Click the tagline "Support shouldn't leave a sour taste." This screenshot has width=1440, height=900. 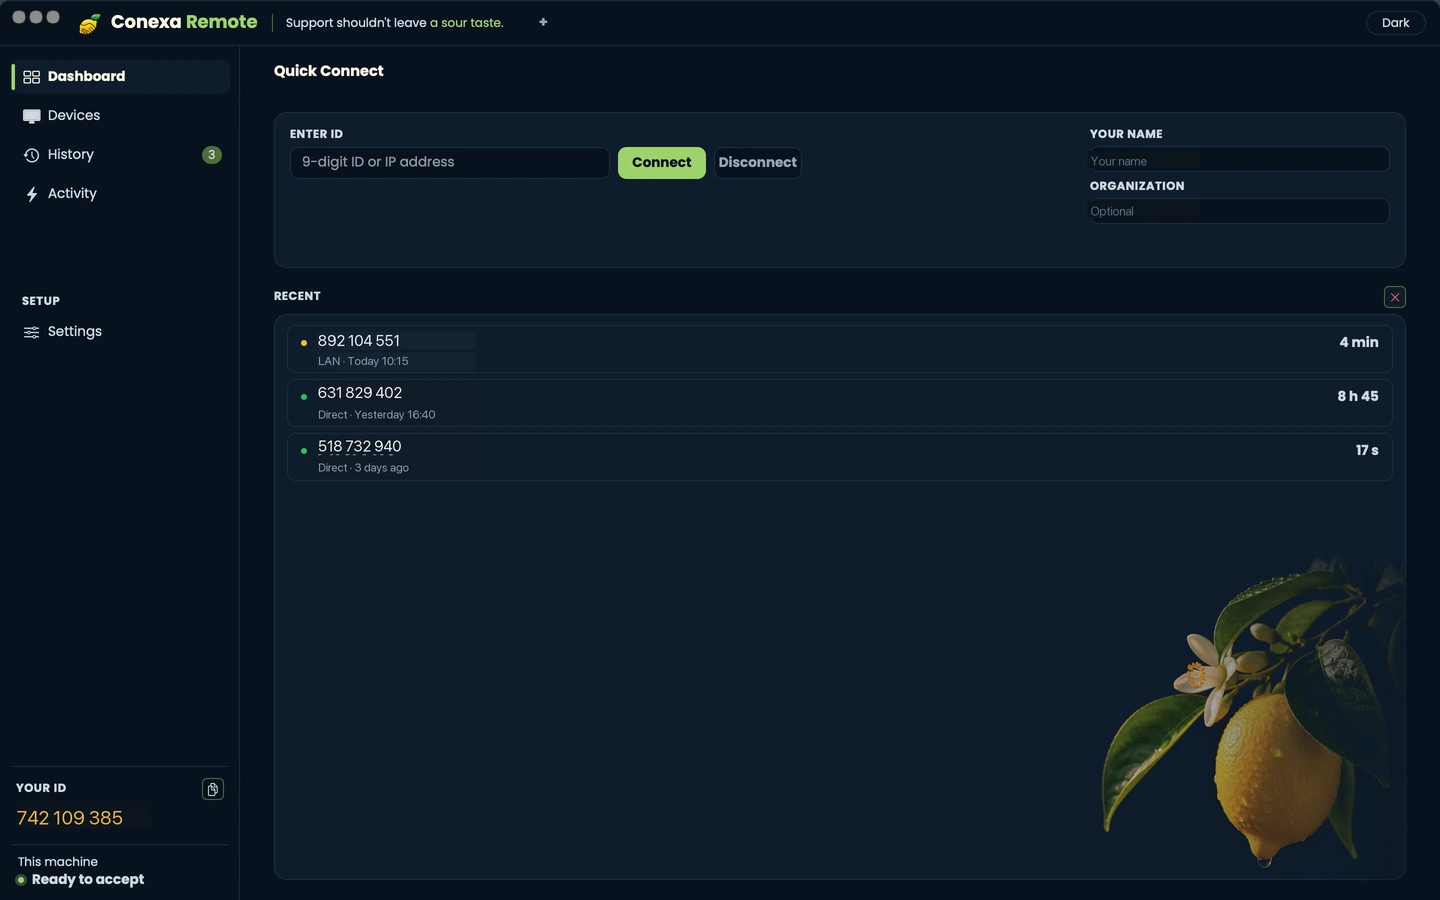pos(395,23)
